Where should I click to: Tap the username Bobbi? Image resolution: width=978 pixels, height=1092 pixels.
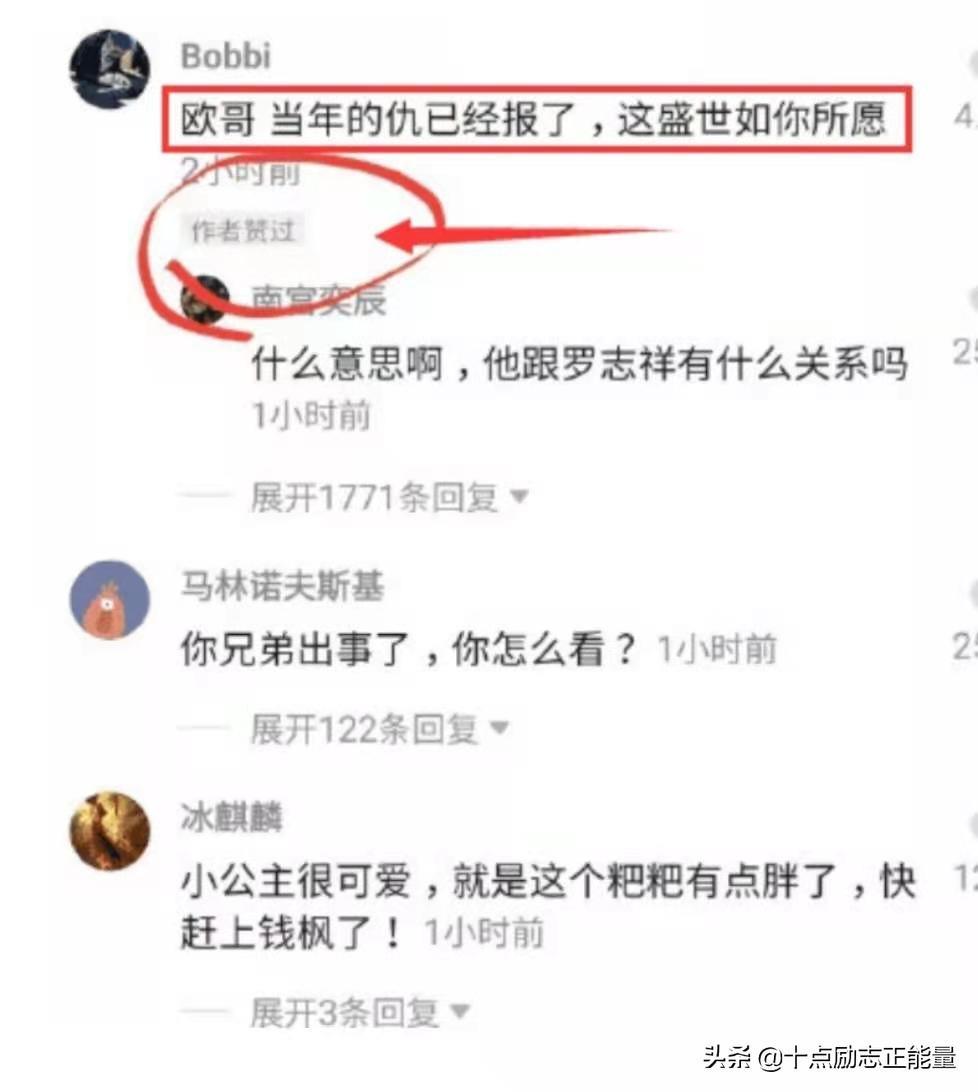click(226, 56)
